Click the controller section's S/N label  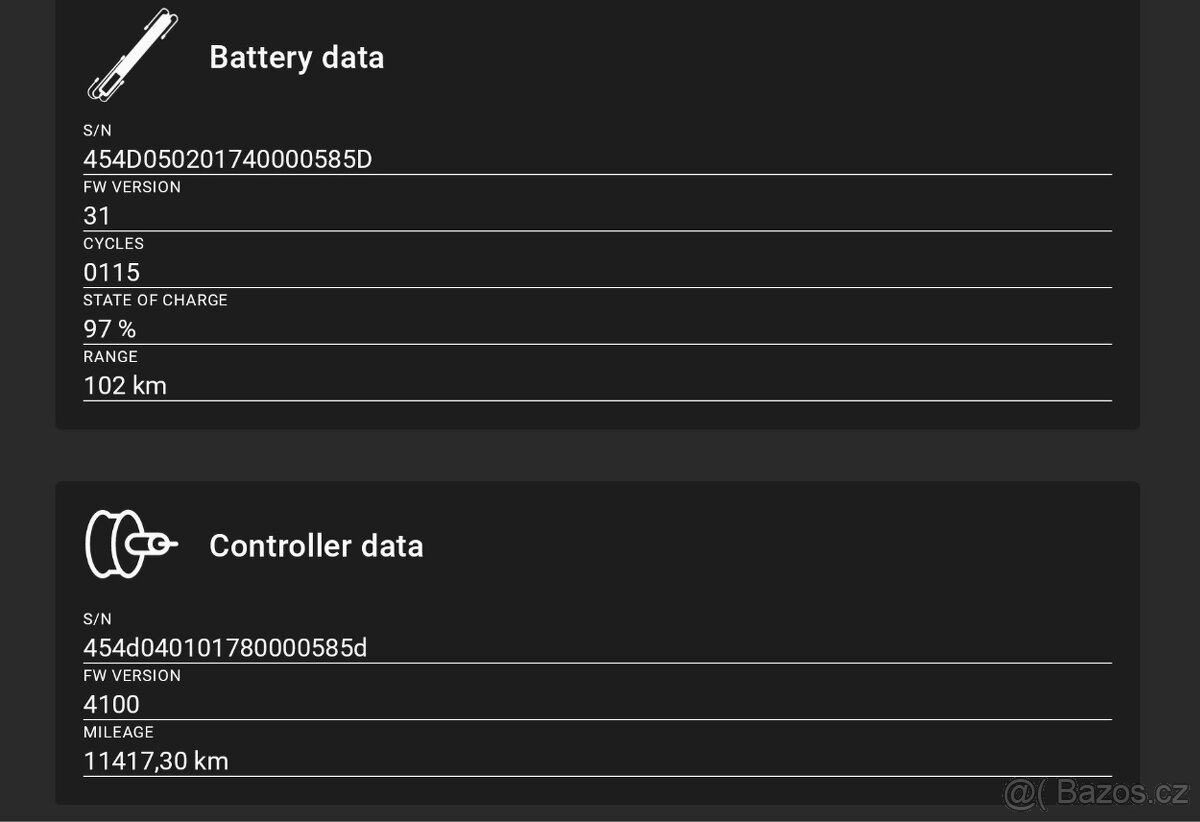click(x=97, y=619)
